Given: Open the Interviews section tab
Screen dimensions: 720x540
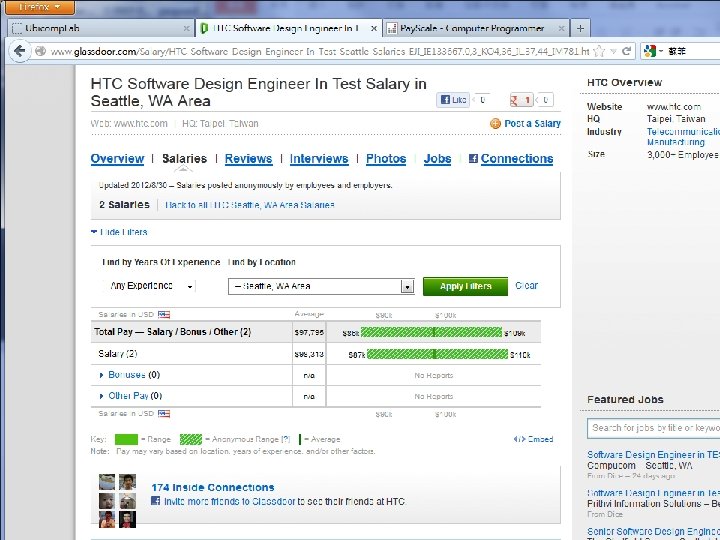Looking at the screenshot, I should (319, 158).
